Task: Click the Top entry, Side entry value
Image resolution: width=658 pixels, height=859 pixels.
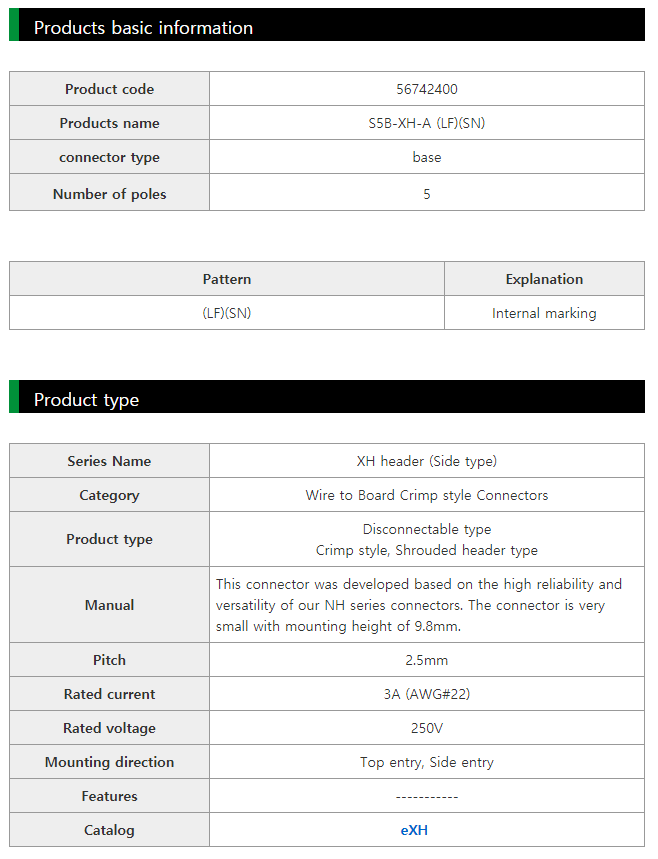Action: (x=427, y=762)
